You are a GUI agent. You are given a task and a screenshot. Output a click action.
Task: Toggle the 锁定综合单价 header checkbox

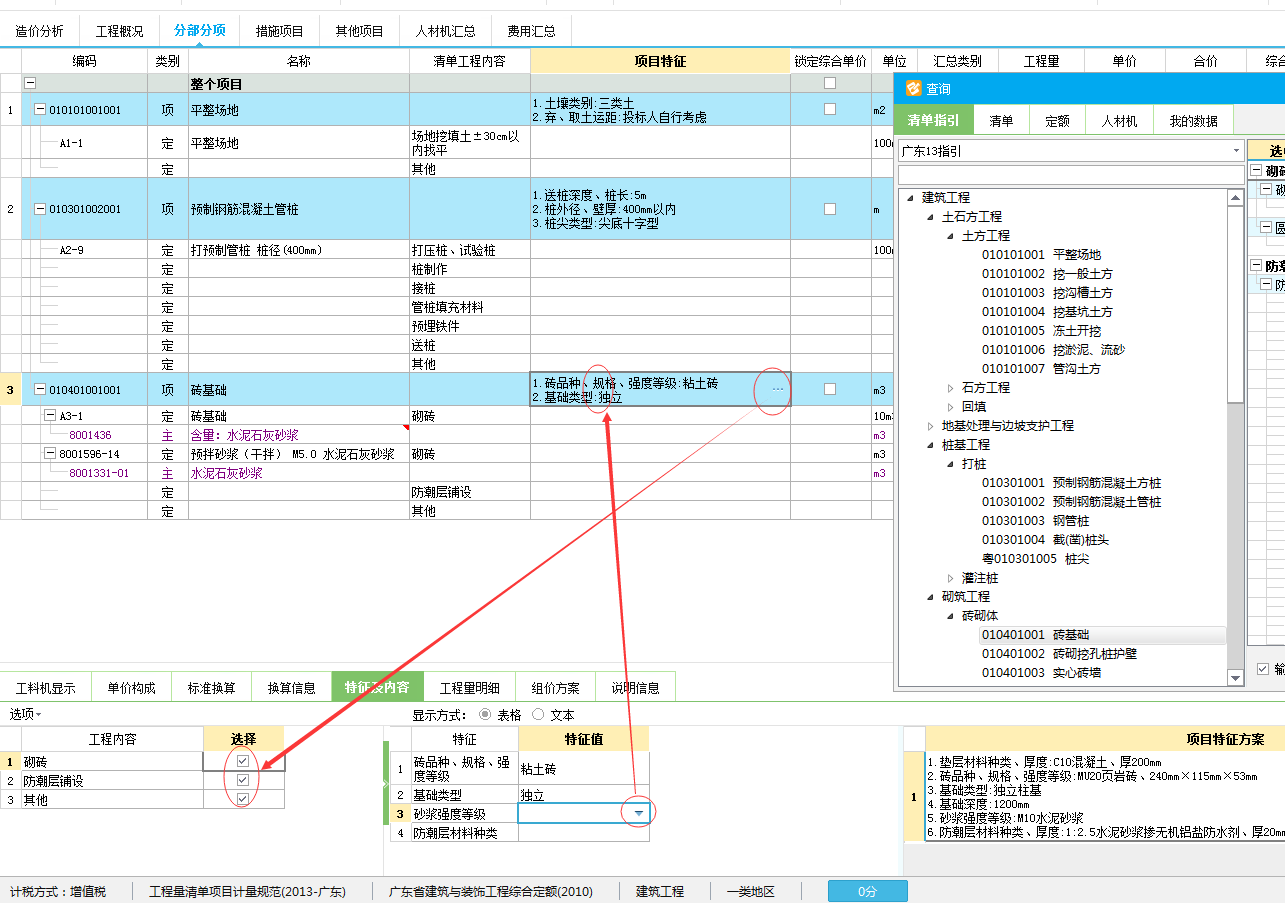click(x=829, y=84)
